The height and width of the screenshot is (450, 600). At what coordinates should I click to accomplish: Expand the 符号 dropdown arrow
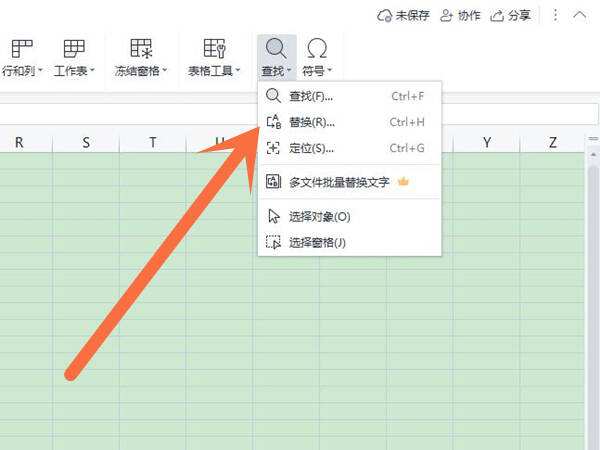click(x=329, y=70)
